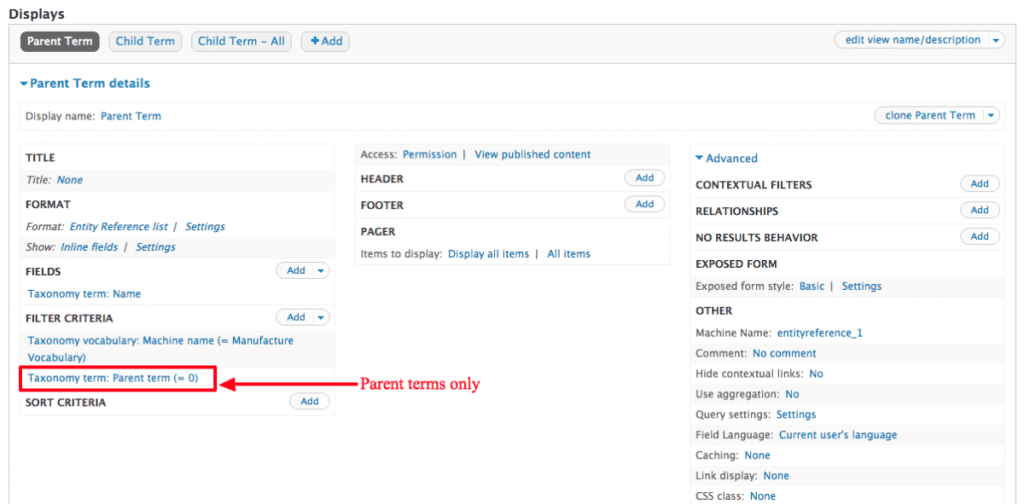Add a new sort criteria
Image resolution: width=1024 pixels, height=504 pixels.
coord(309,401)
